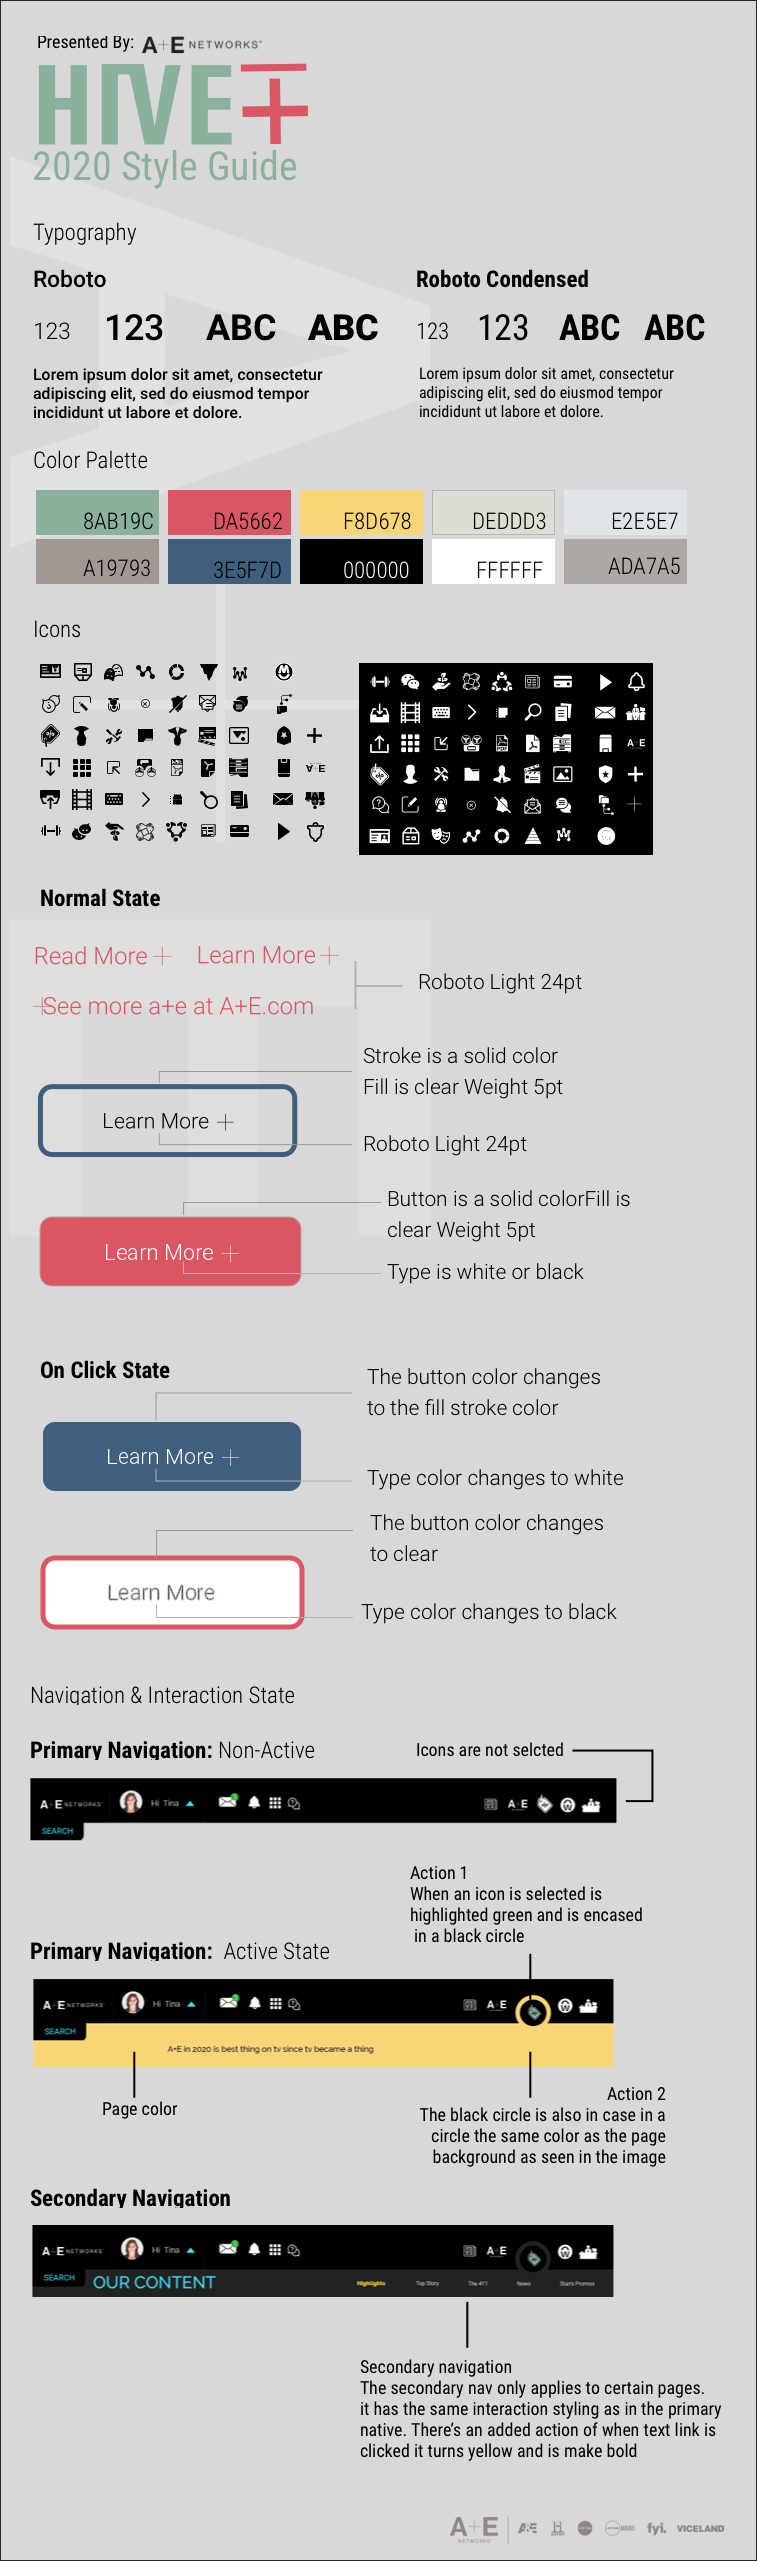Click the dark funnel filter icon
Screen dimensions: 757x2561
(208, 672)
